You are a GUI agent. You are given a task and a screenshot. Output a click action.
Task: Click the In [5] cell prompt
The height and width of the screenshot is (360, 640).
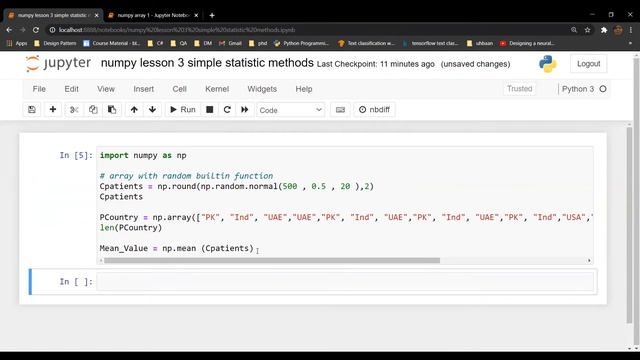[x=76, y=156]
